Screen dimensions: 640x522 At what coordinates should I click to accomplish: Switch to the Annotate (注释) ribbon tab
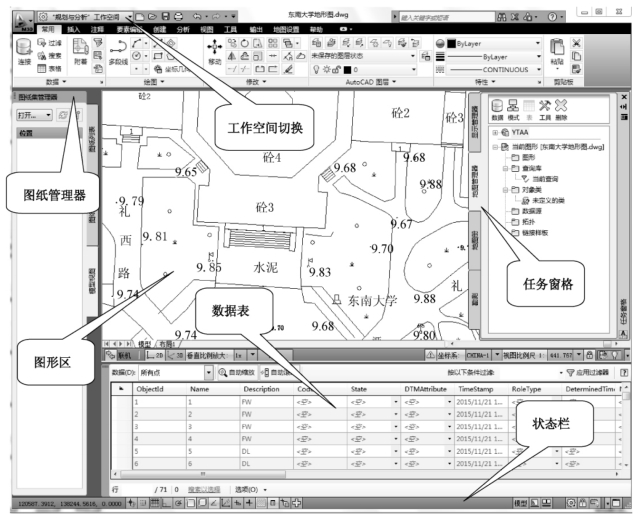coord(97,29)
